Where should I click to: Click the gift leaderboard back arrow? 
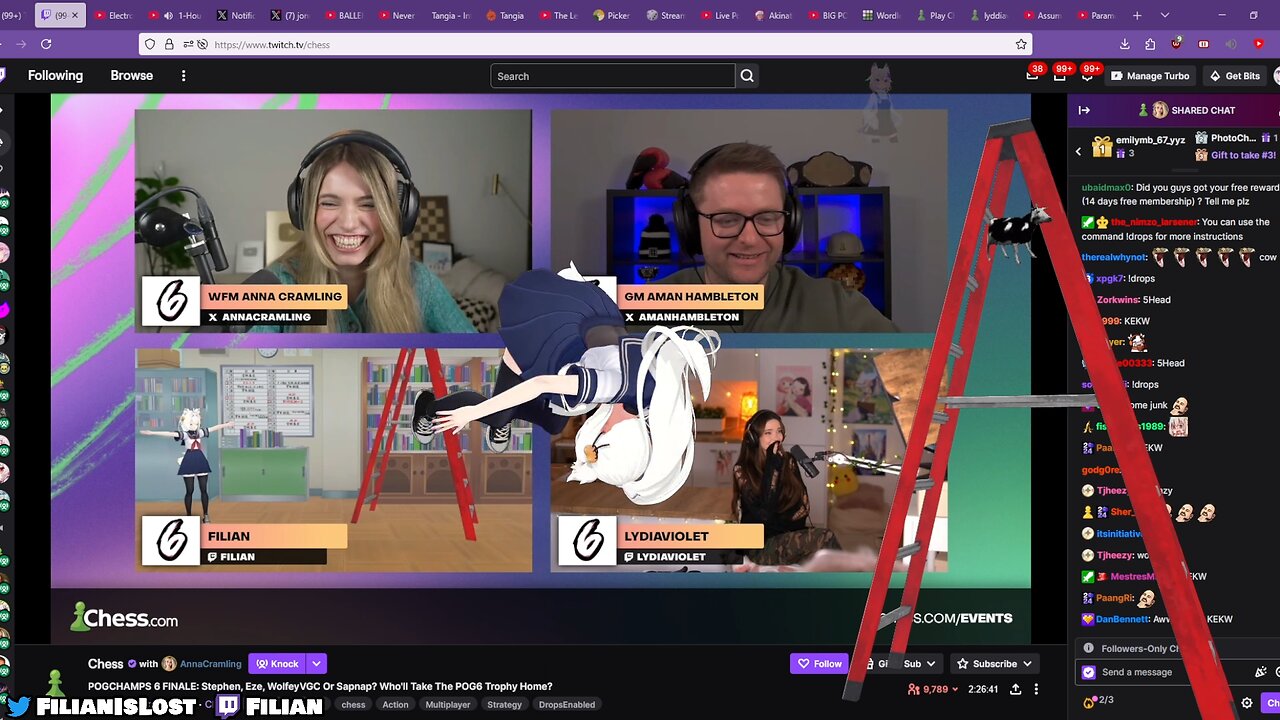point(1078,151)
